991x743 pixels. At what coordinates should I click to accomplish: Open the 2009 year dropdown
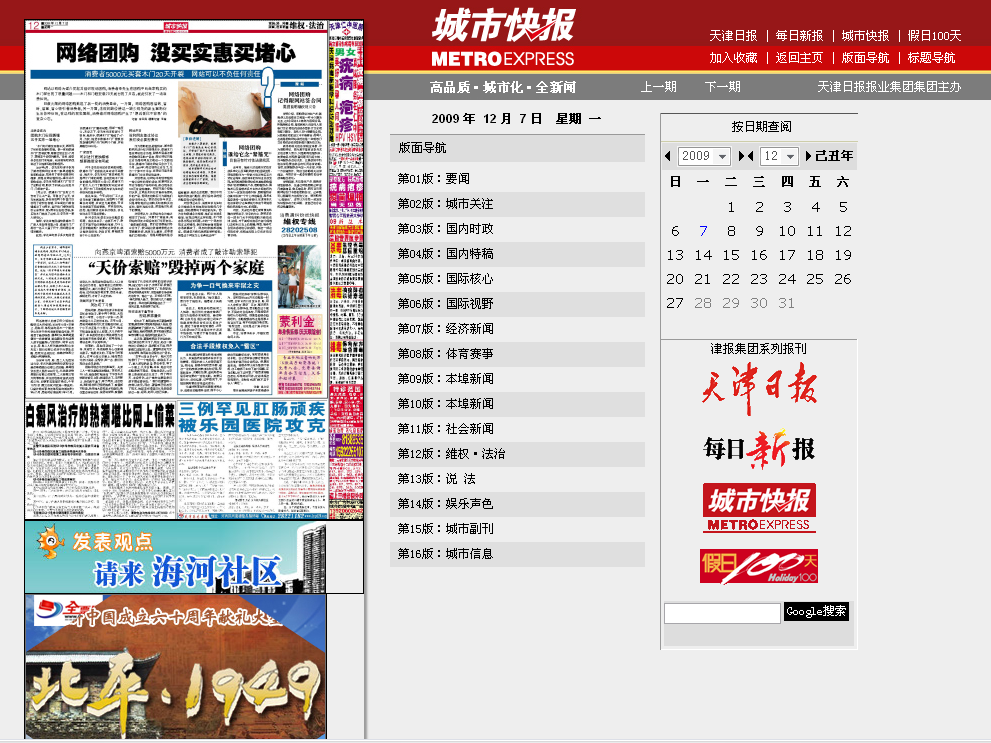(704, 156)
